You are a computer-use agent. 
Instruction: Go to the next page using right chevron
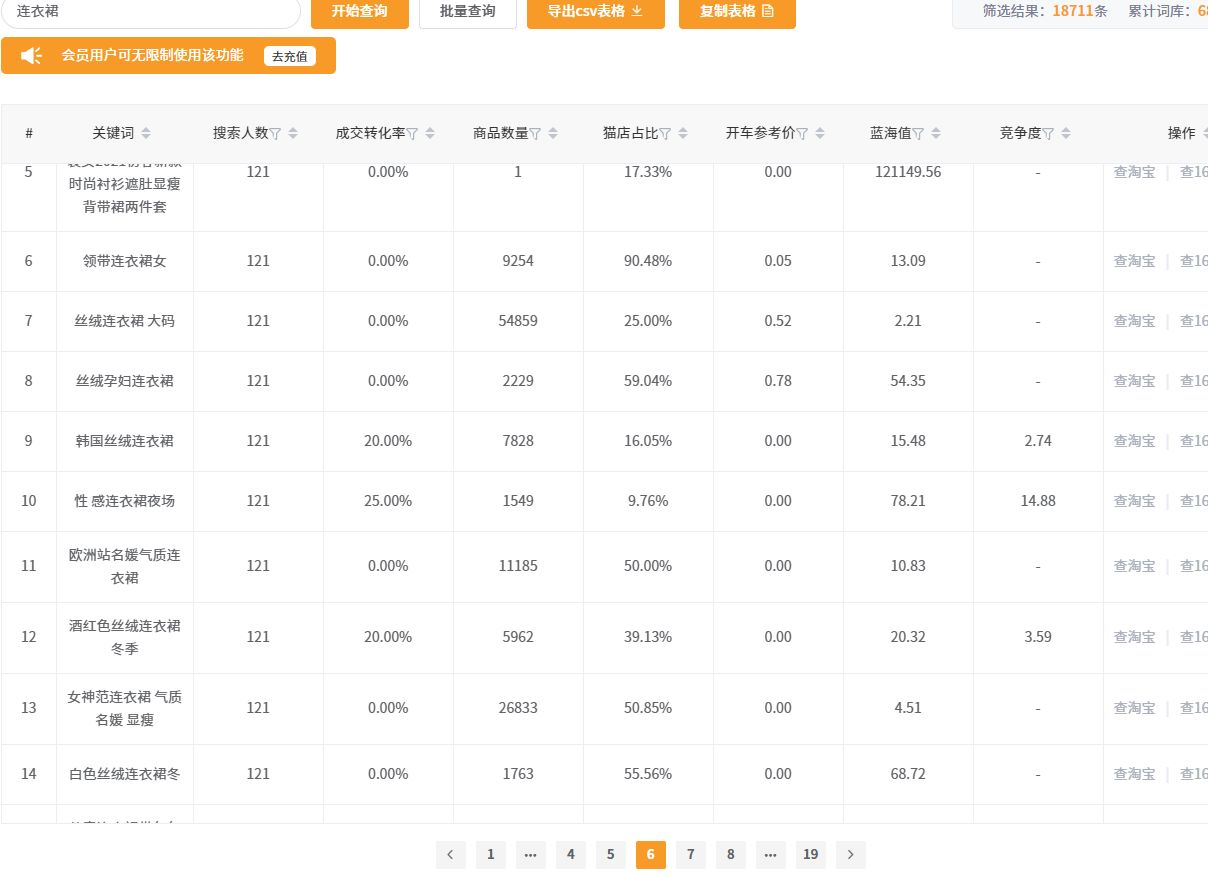pyautogui.click(x=850, y=854)
